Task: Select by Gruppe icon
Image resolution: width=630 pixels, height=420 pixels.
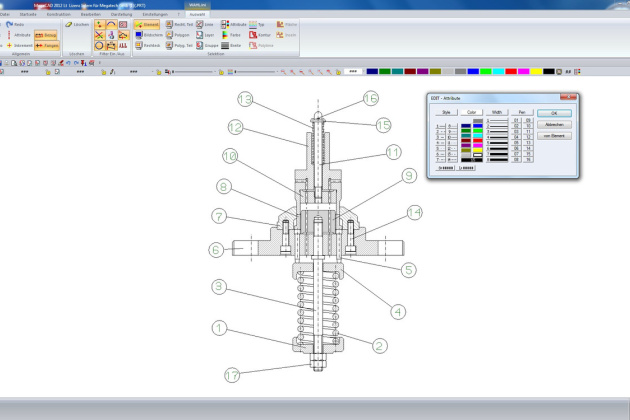Action: [199, 45]
